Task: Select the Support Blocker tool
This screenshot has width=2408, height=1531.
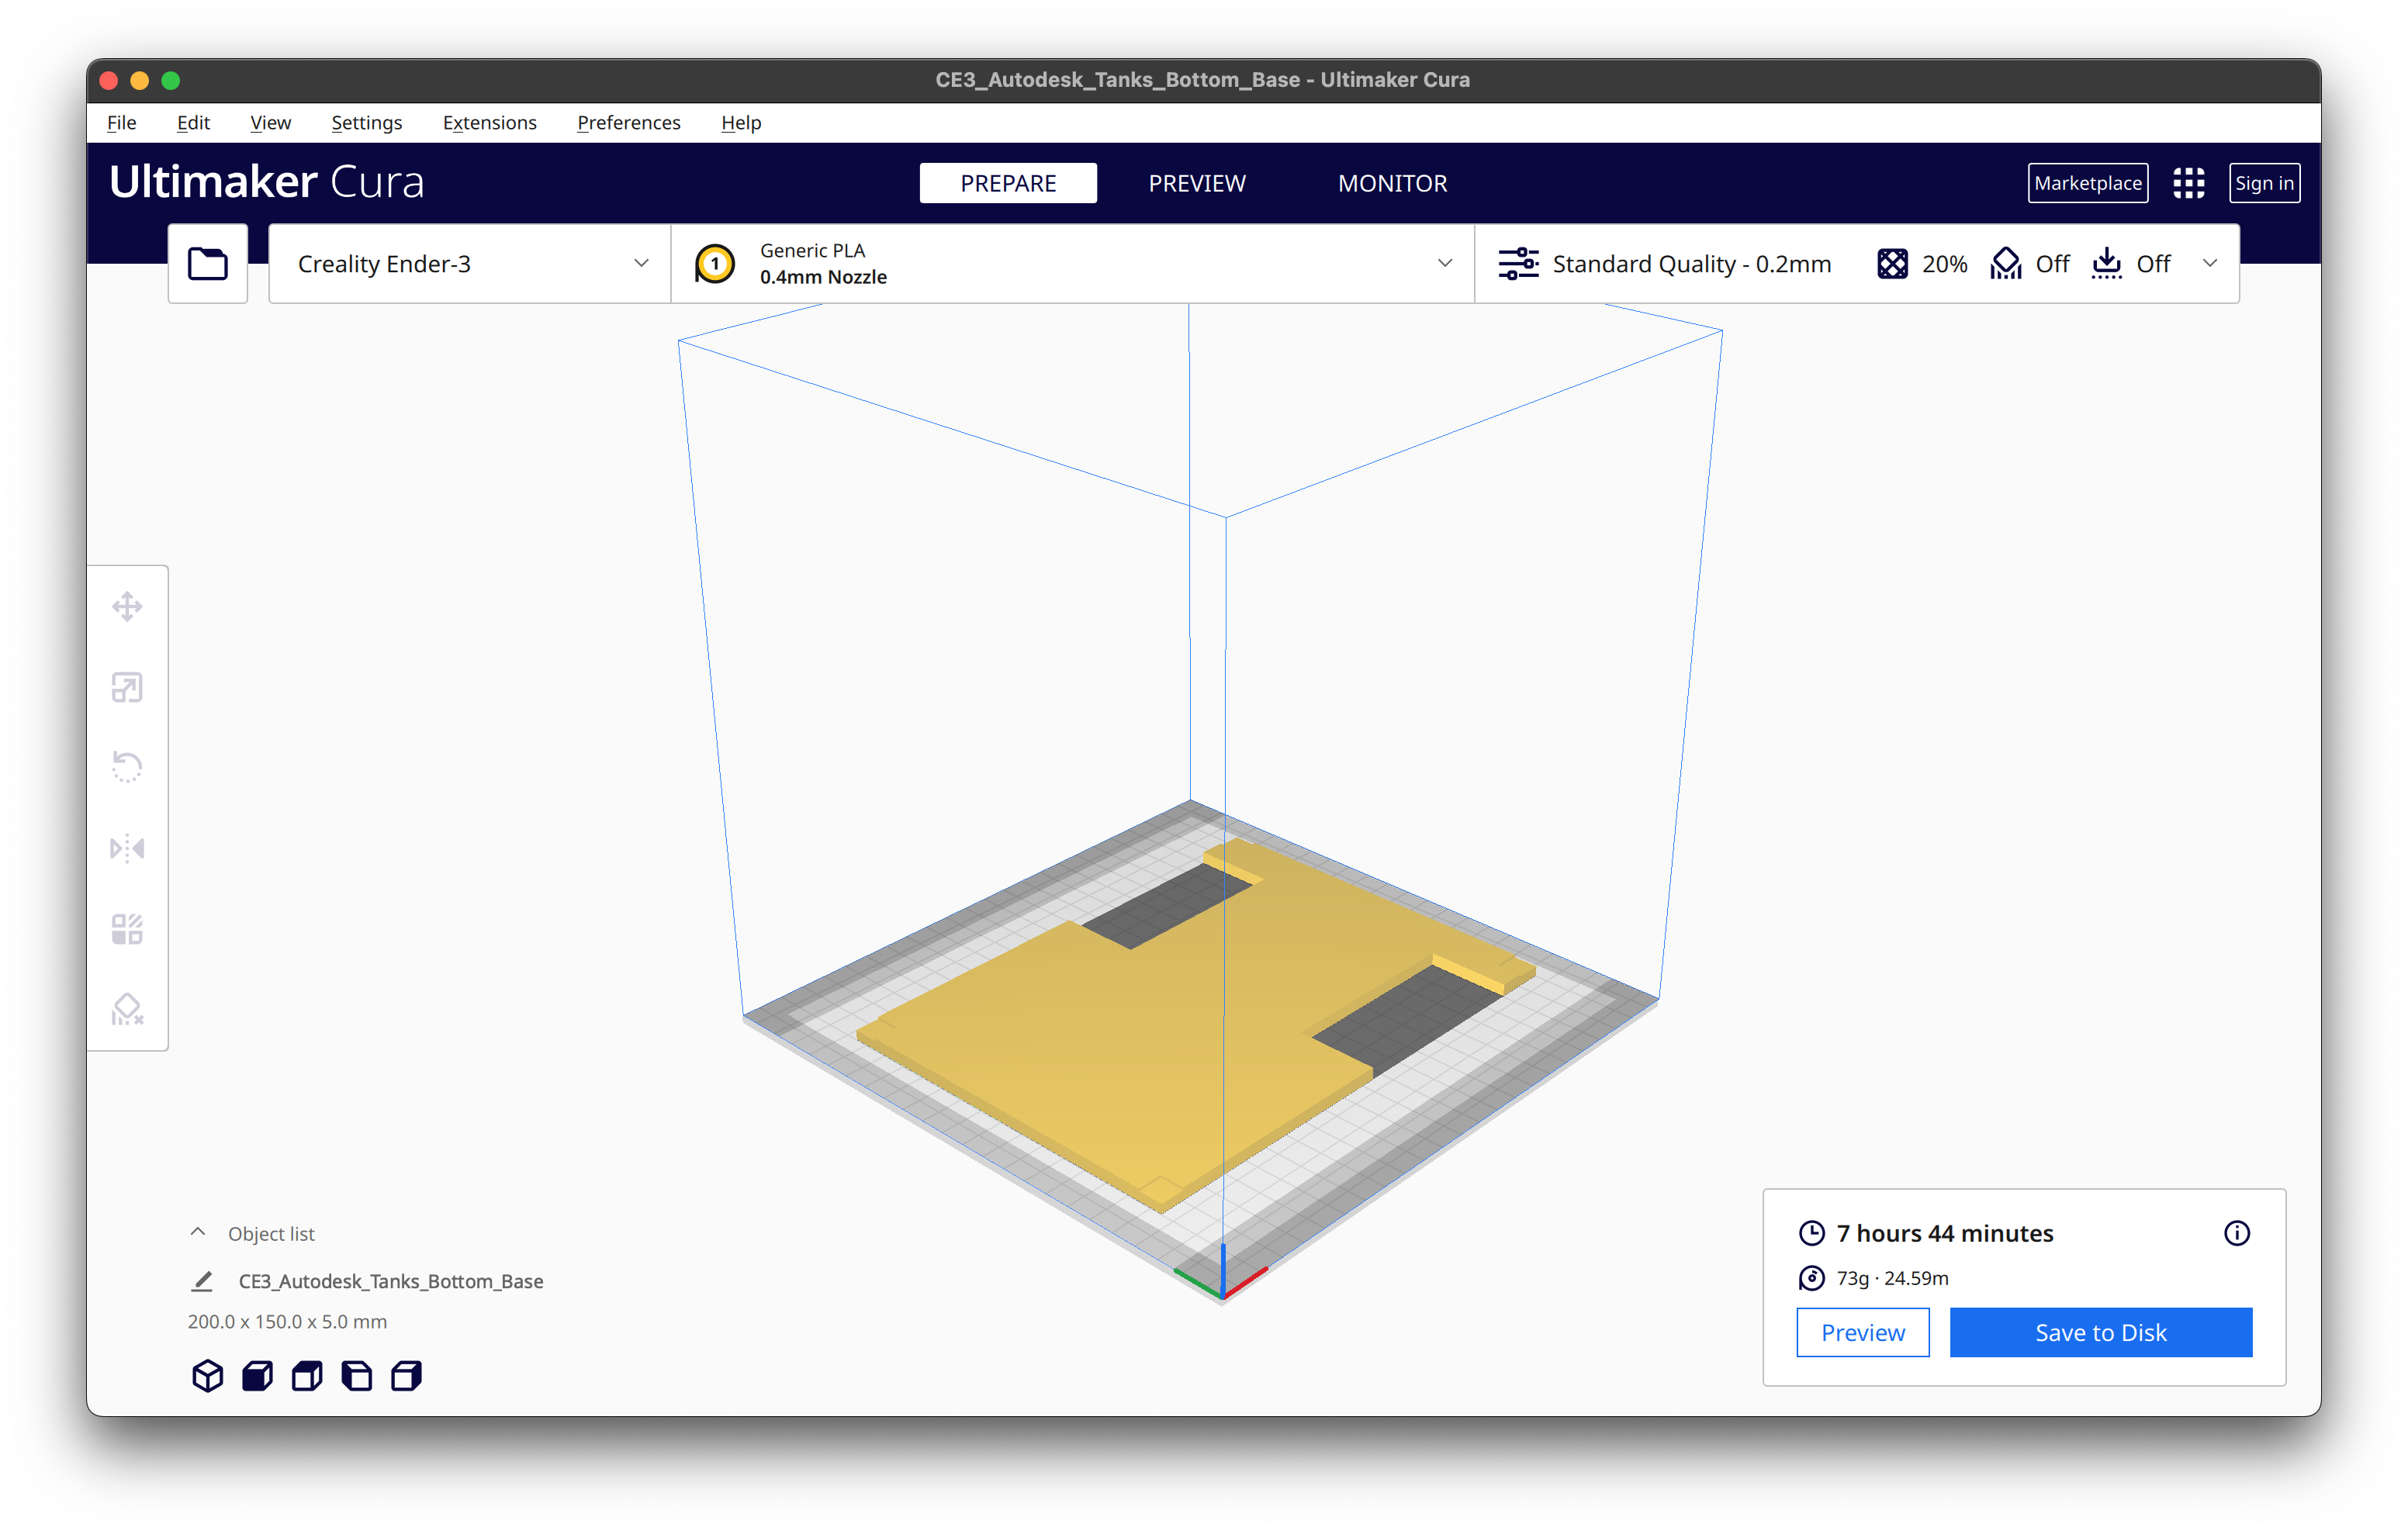Action: 127,1010
